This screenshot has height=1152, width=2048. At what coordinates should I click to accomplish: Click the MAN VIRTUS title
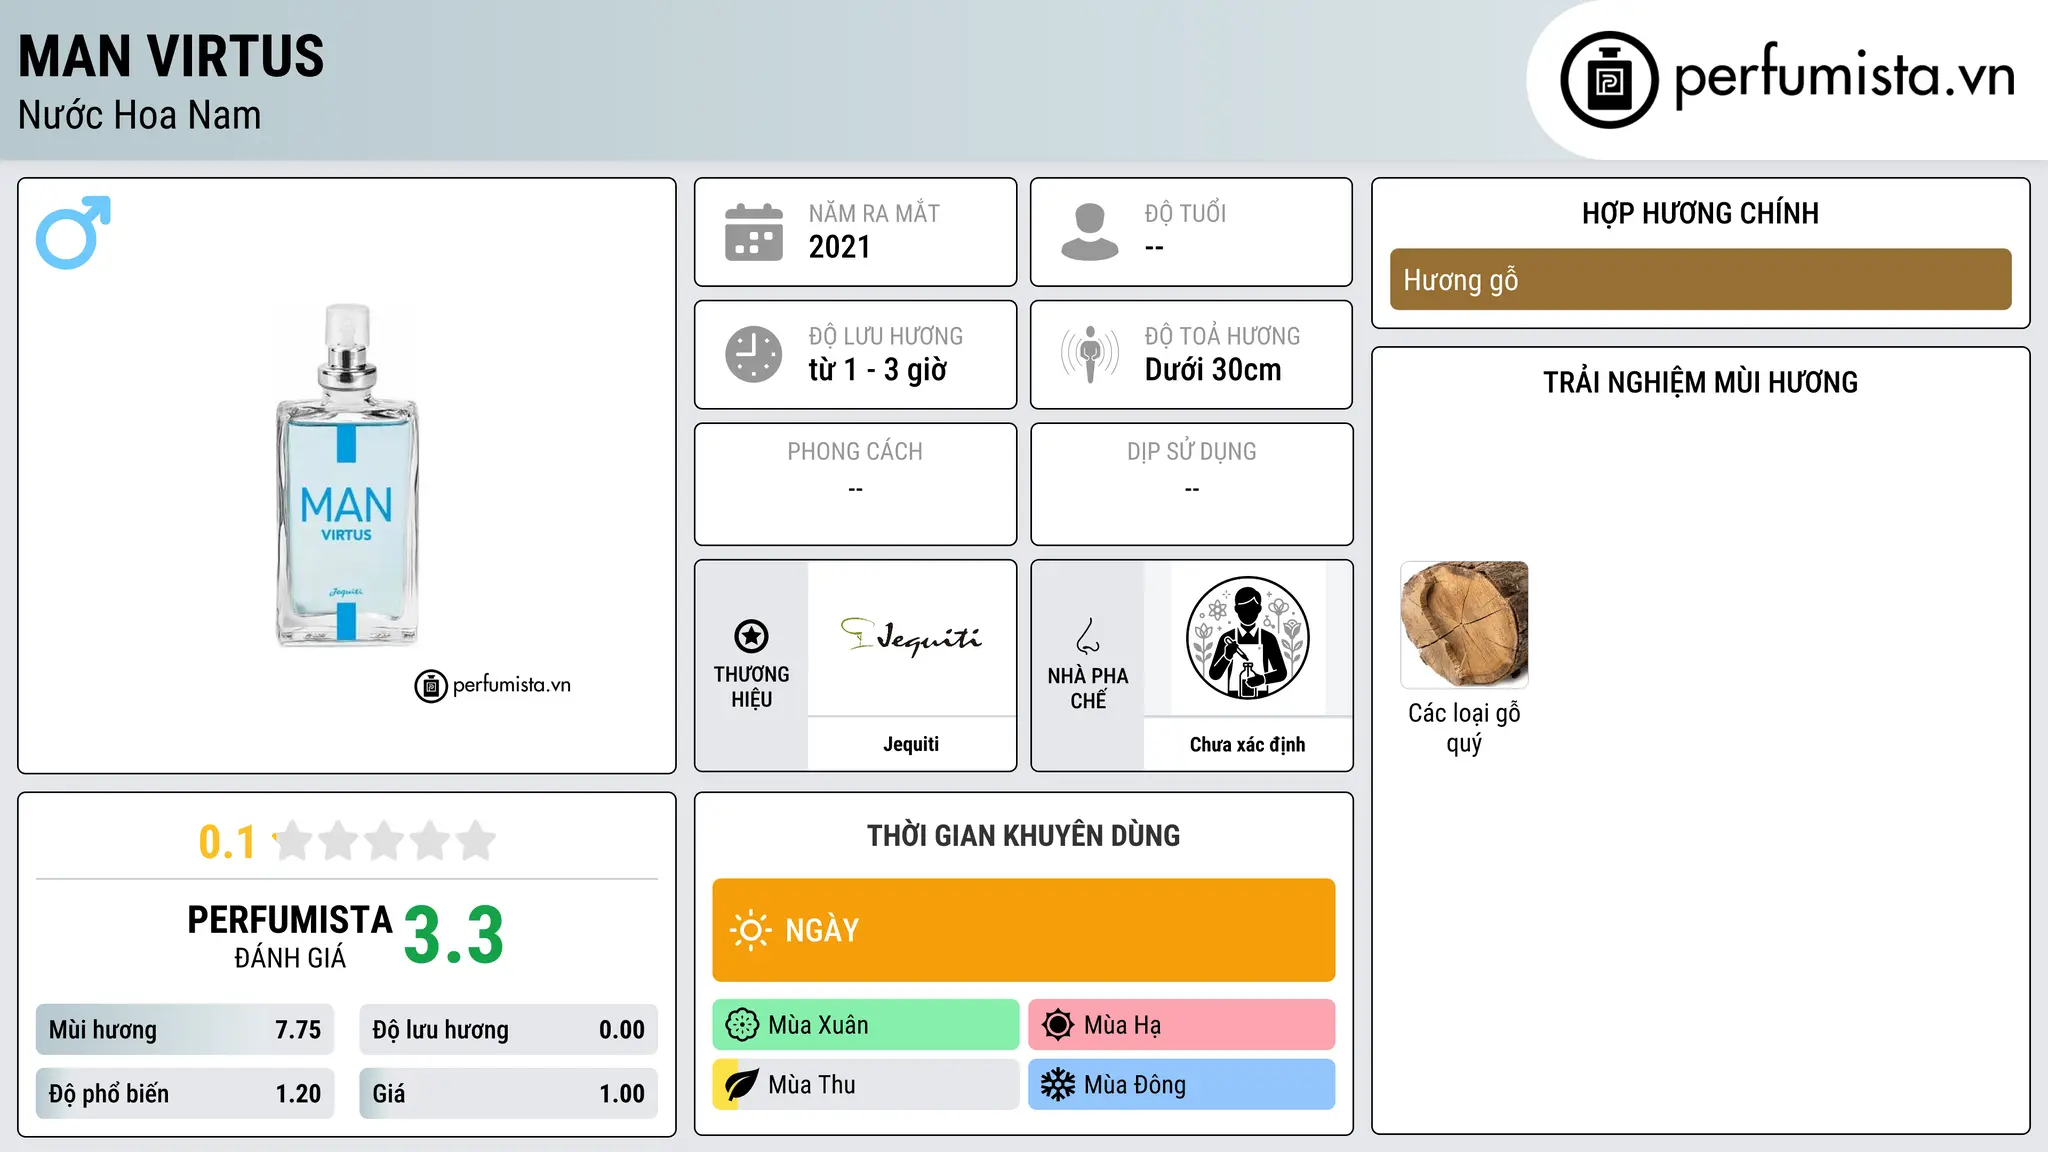tap(171, 56)
